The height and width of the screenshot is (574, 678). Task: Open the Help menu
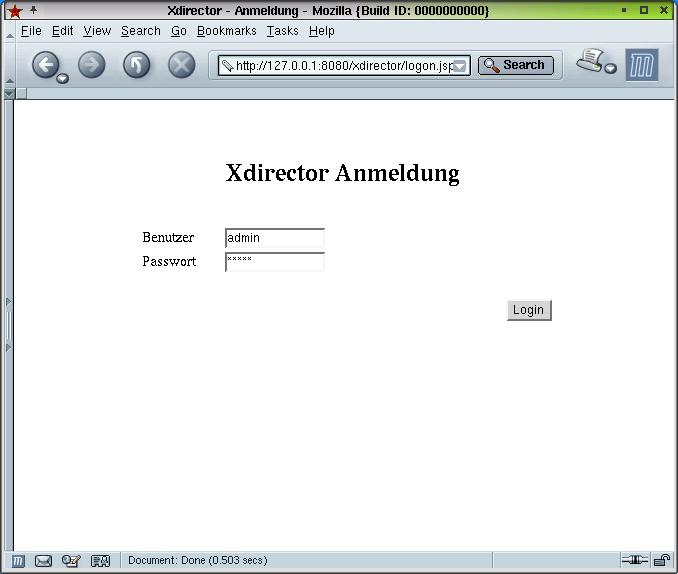[x=321, y=31]
